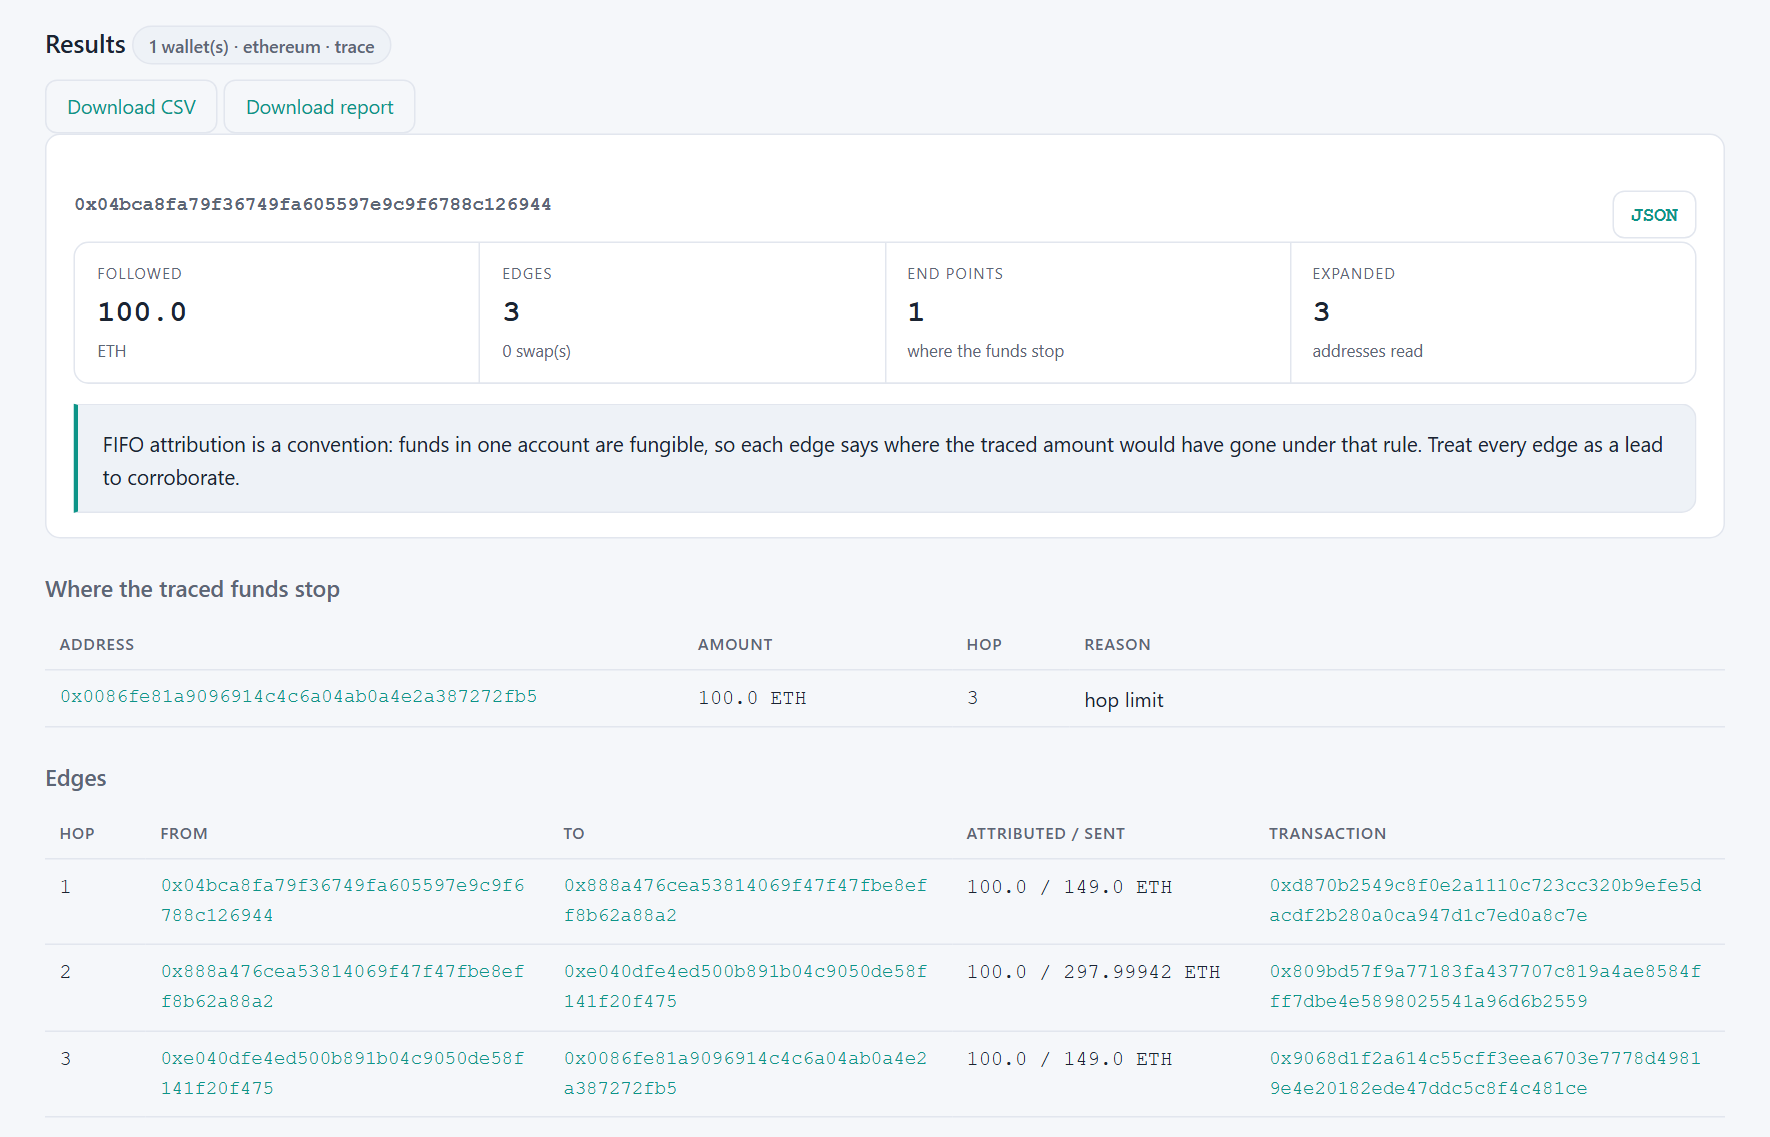Open hop 3 FROM address 0xe040dfe4 link
Image resolution: width=1770 pixels, height=1137 pixels.
click(343, 1073)
